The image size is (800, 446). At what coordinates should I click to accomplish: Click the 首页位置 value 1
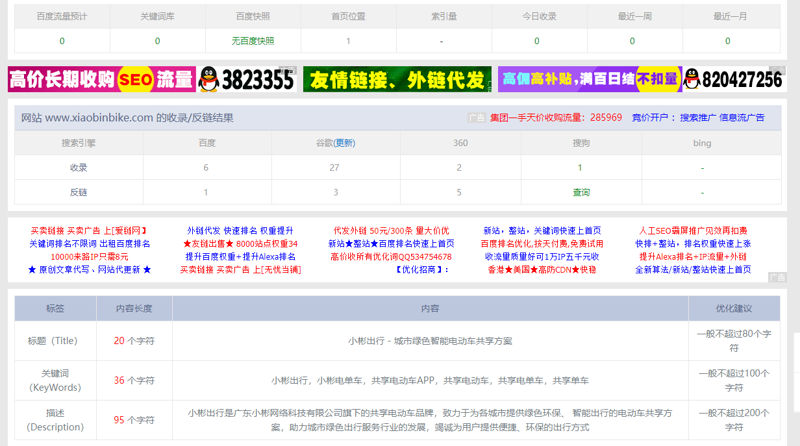pyautogui.click(x=348, y=41)
